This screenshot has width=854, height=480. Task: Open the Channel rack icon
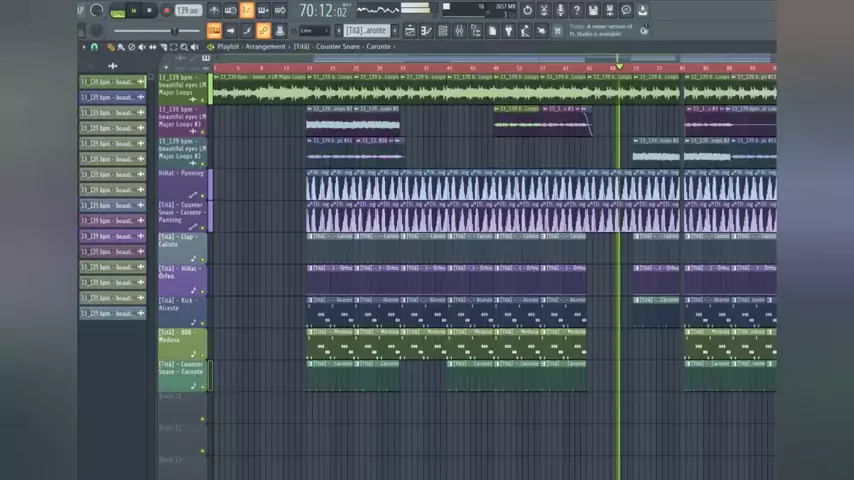click(x=443, y=31)
